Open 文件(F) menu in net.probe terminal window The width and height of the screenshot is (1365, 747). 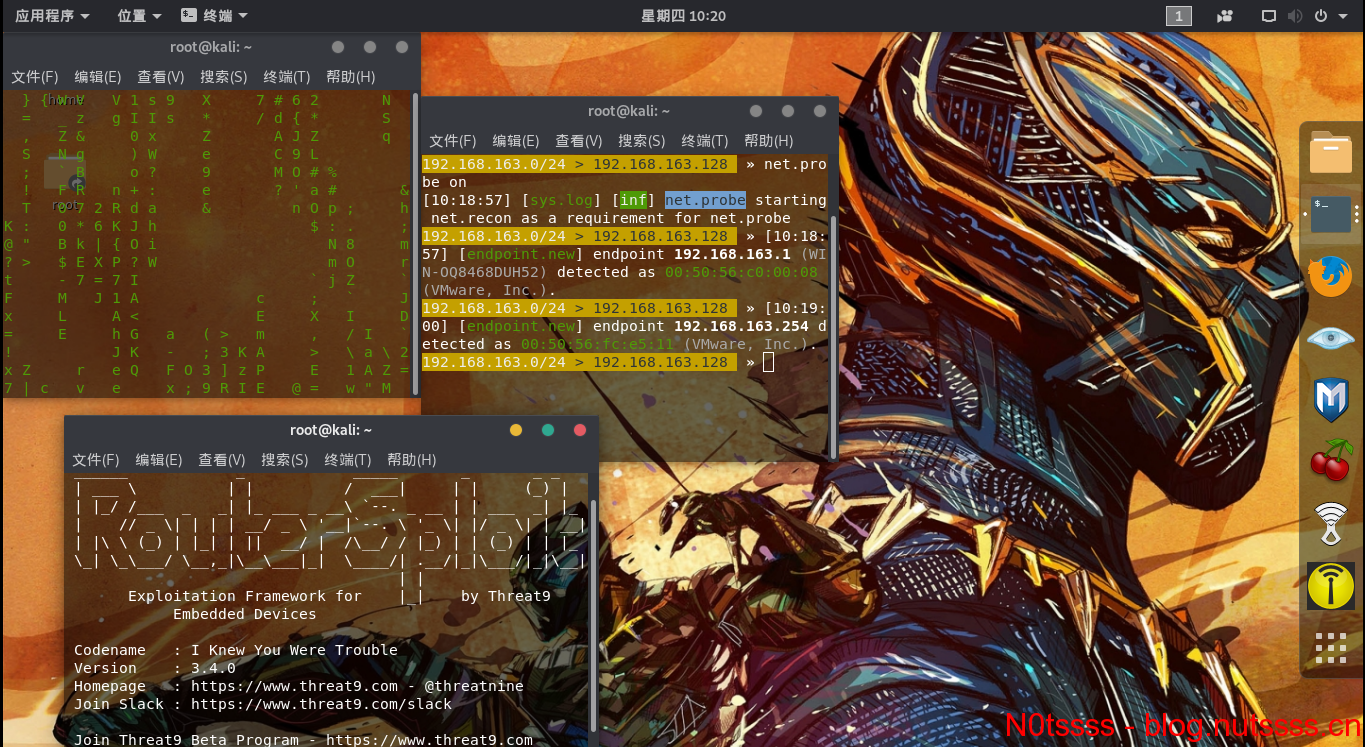tap(453, 141)
